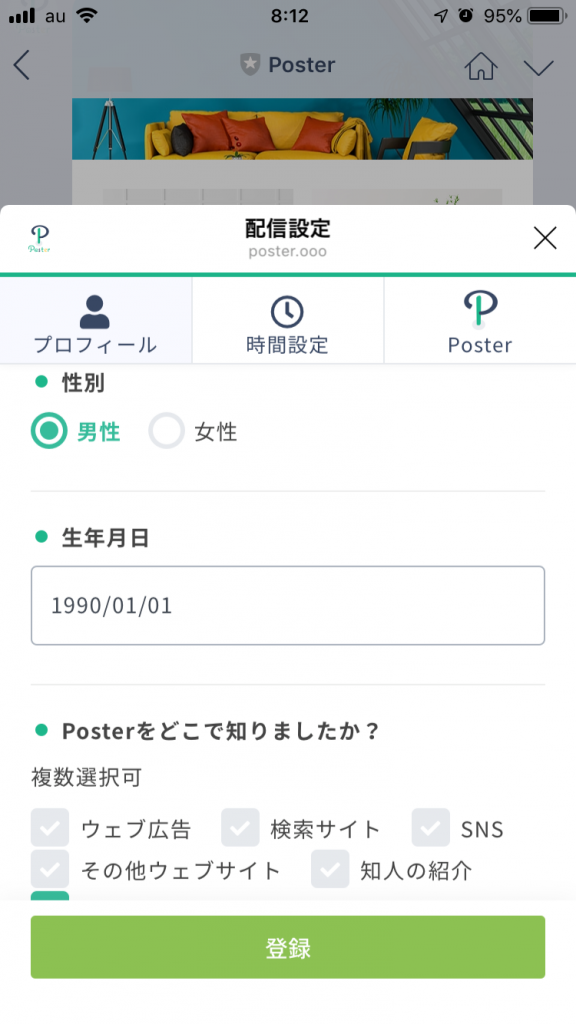Screen dimensions: 576x1024
Task: Go back using the left chevron arrow
Action: (22, 65)
